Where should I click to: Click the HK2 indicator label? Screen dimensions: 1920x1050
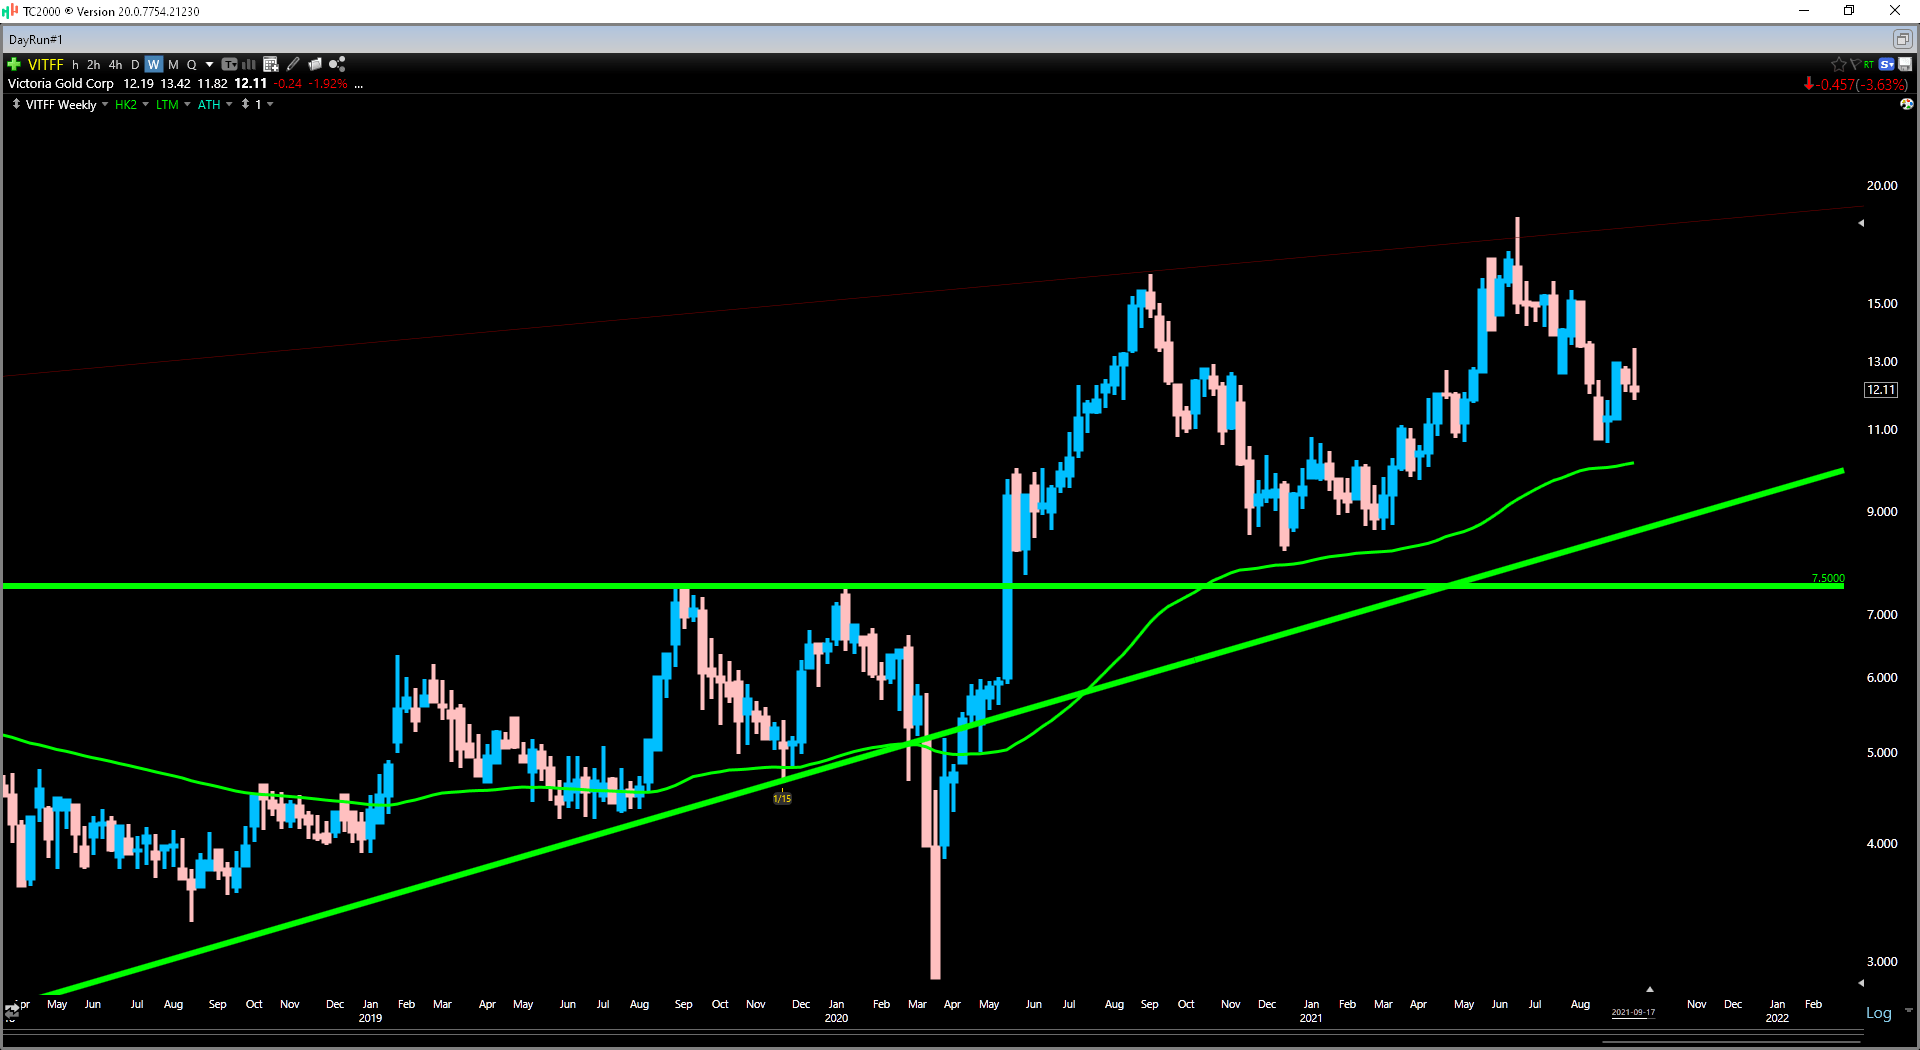tap(126, 104)
